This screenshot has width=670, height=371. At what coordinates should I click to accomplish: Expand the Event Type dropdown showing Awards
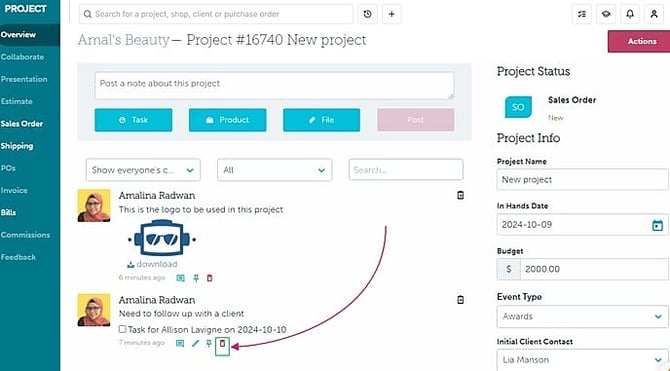click(582, 317)
